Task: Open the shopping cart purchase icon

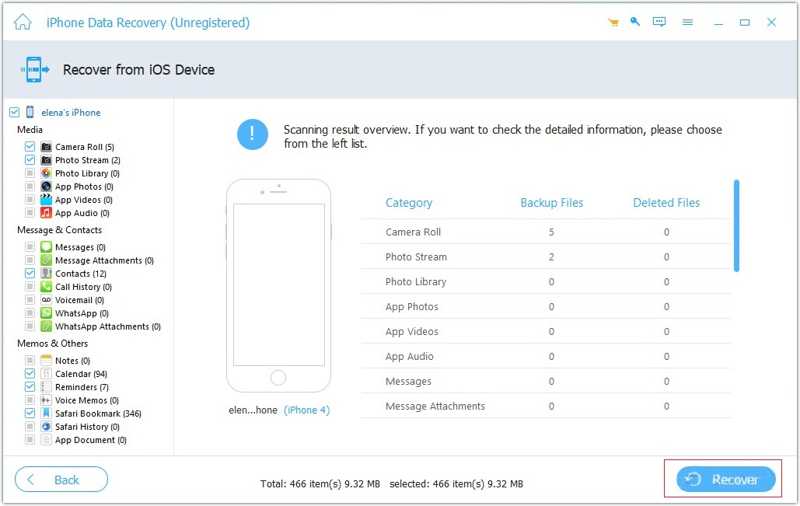Action: [x=613, y=22]
